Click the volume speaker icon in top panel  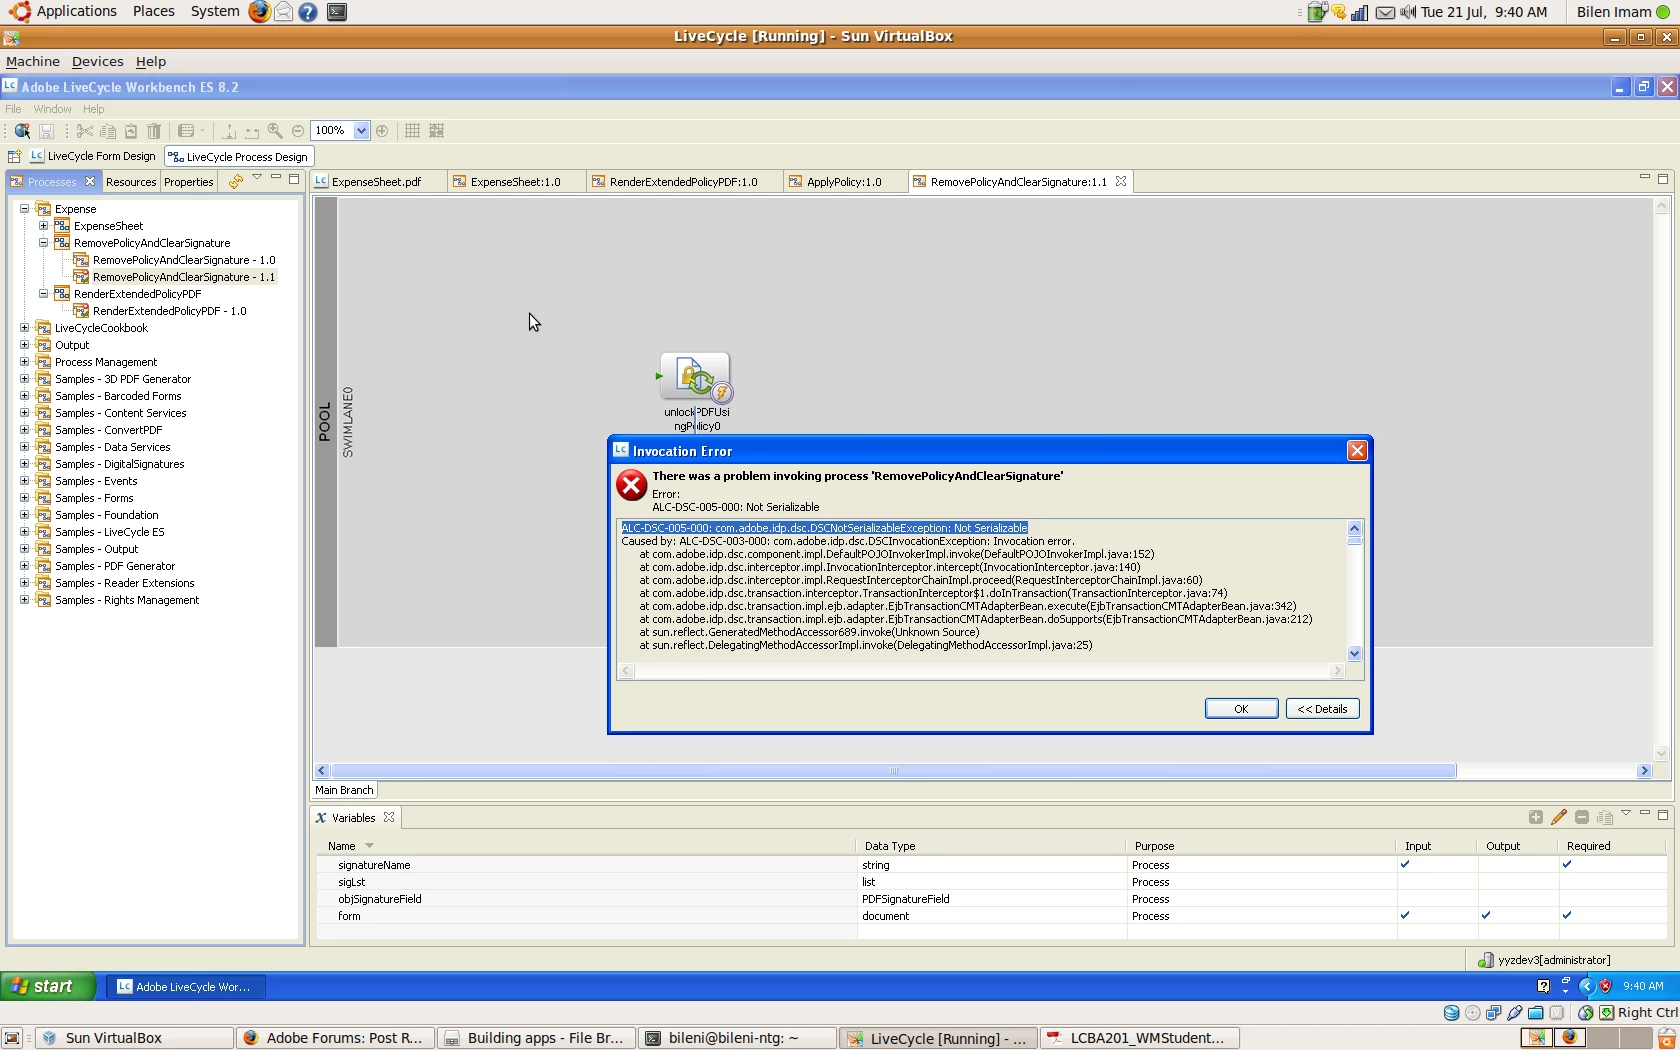[x=1408, y=13]
